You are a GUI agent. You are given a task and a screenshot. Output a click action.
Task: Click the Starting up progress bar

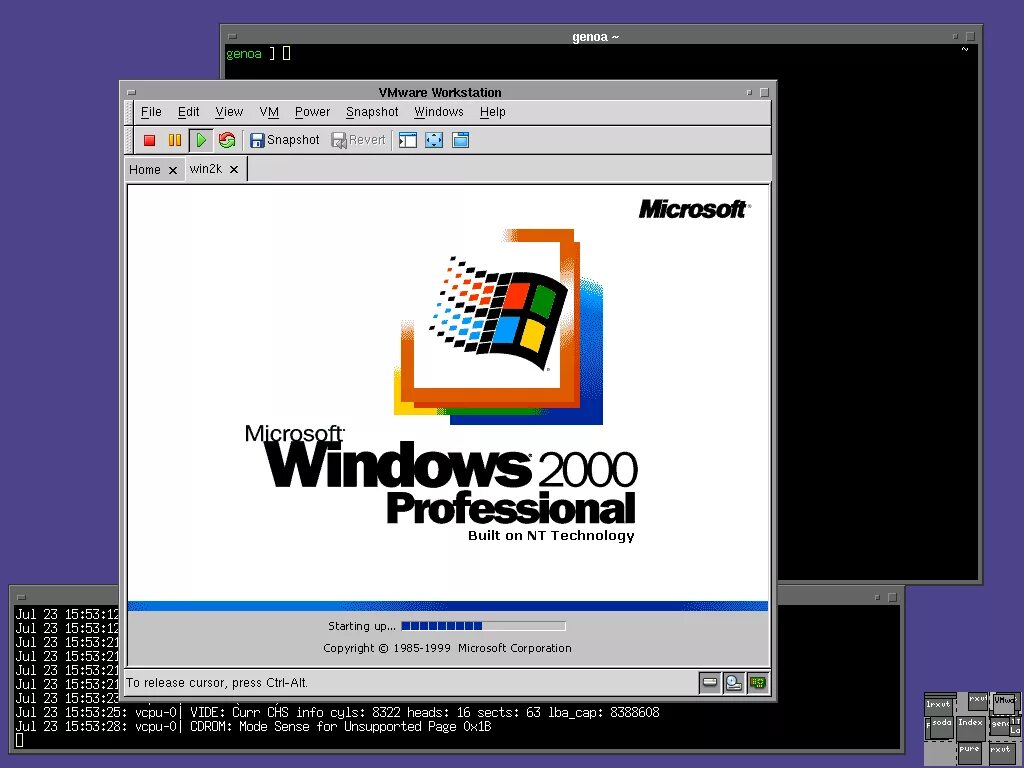pos(484,625)
